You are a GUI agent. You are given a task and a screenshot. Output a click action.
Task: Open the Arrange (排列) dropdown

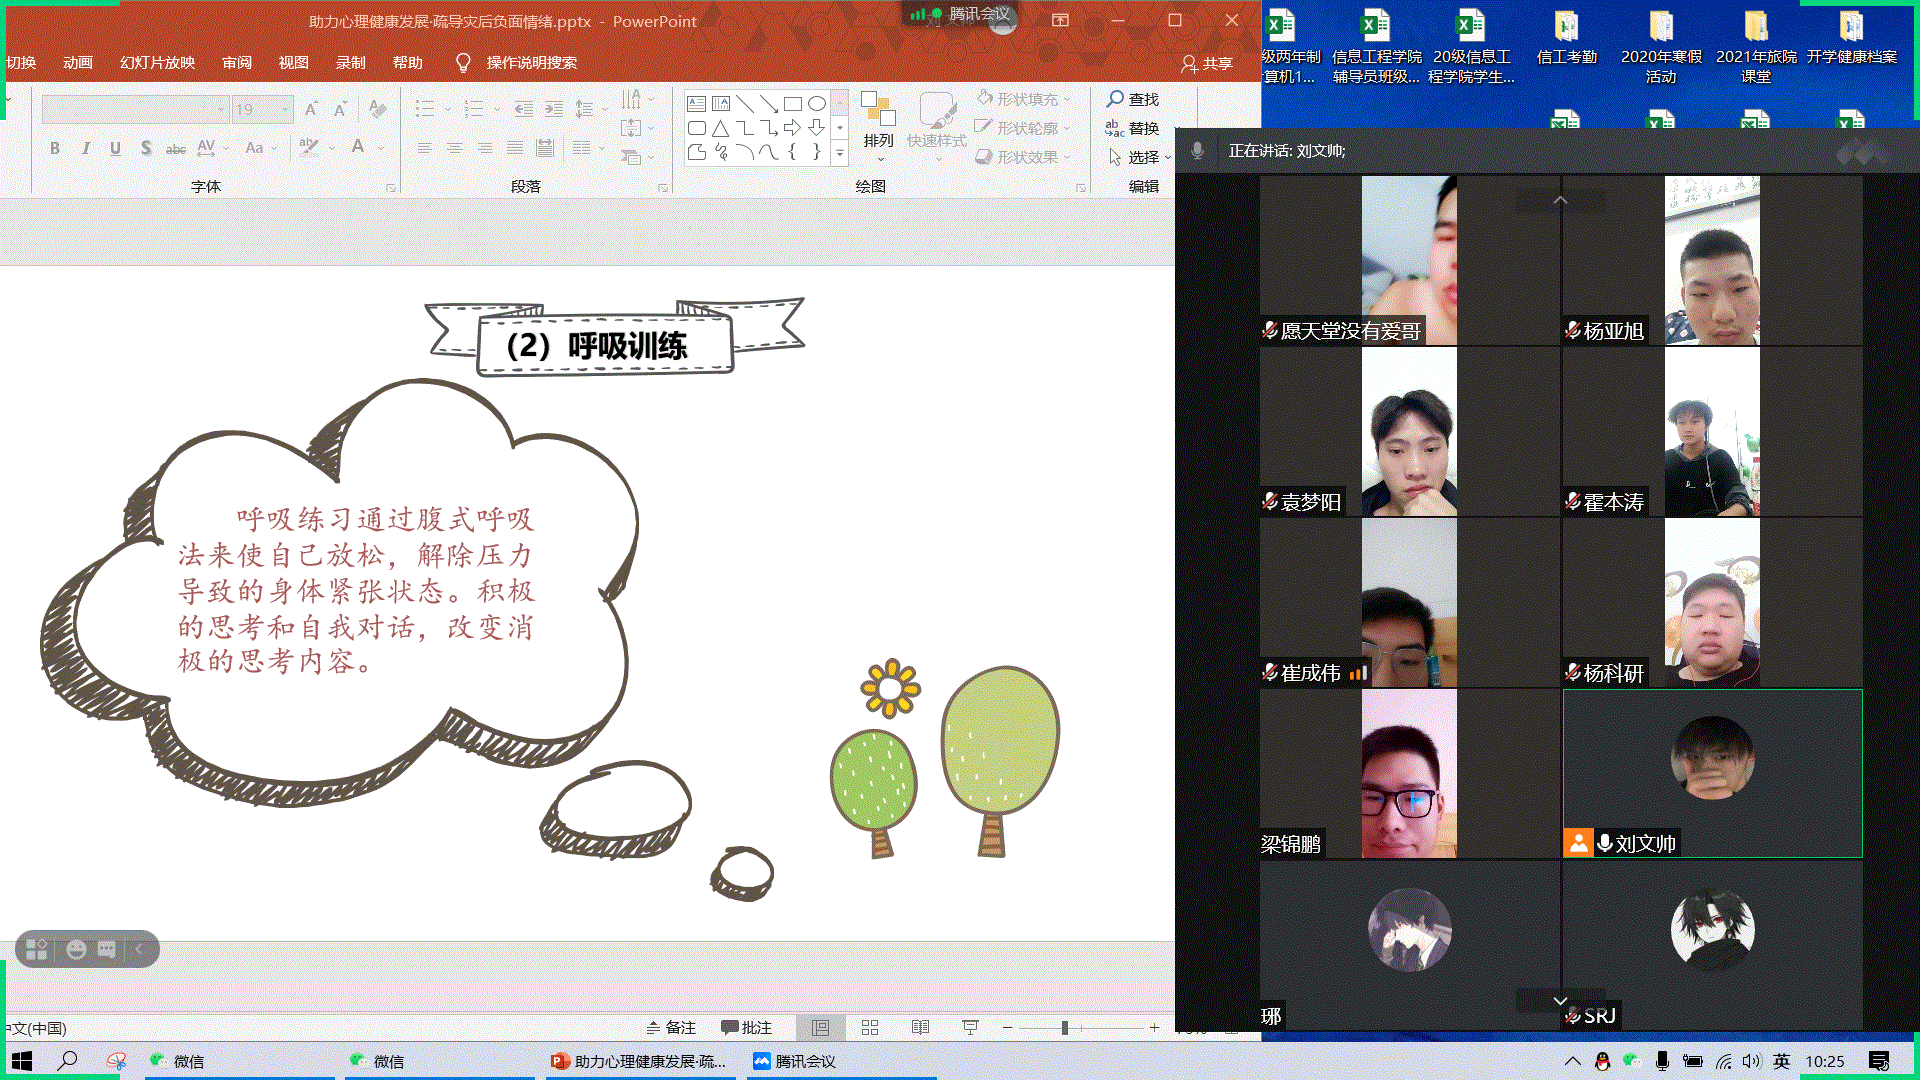pyautogui.click(x=878, y=141)
